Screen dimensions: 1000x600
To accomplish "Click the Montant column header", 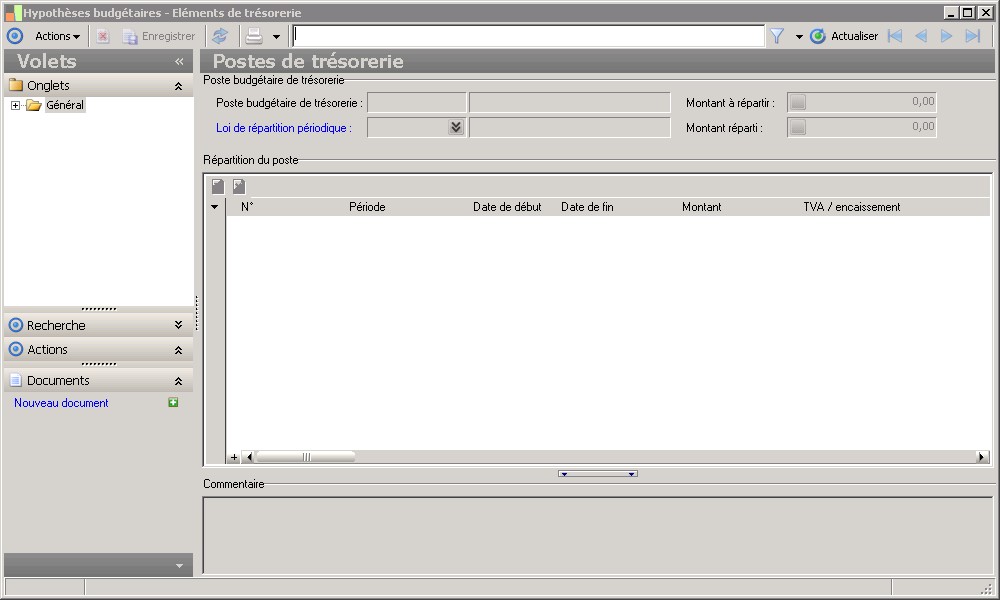I will pyautogui.click(x=702, y=207).
